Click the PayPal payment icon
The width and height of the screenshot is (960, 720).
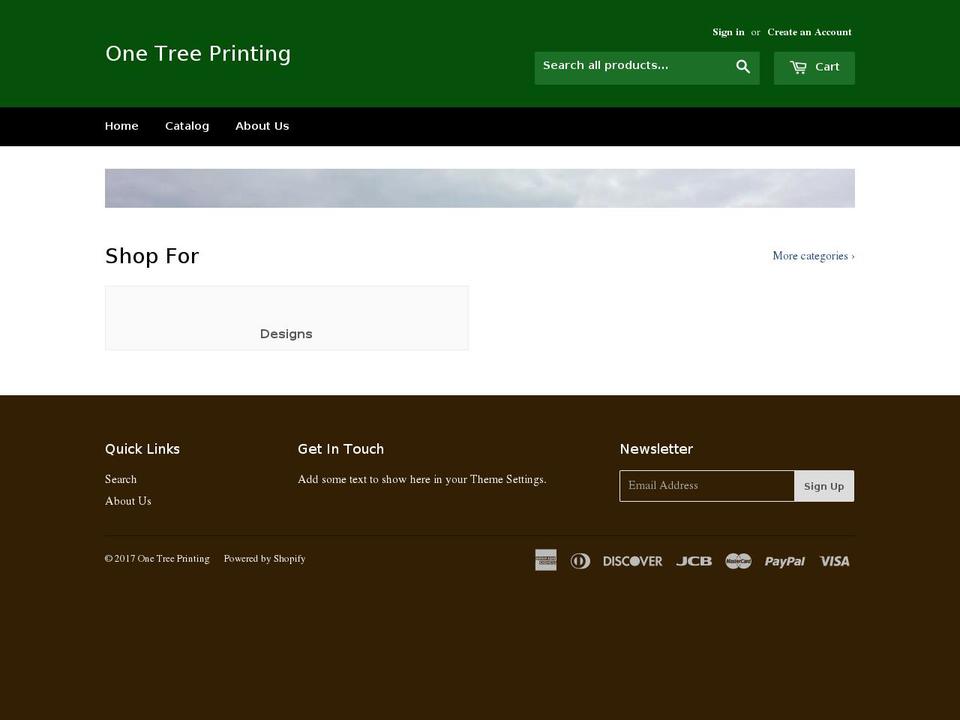click(784, 560)
